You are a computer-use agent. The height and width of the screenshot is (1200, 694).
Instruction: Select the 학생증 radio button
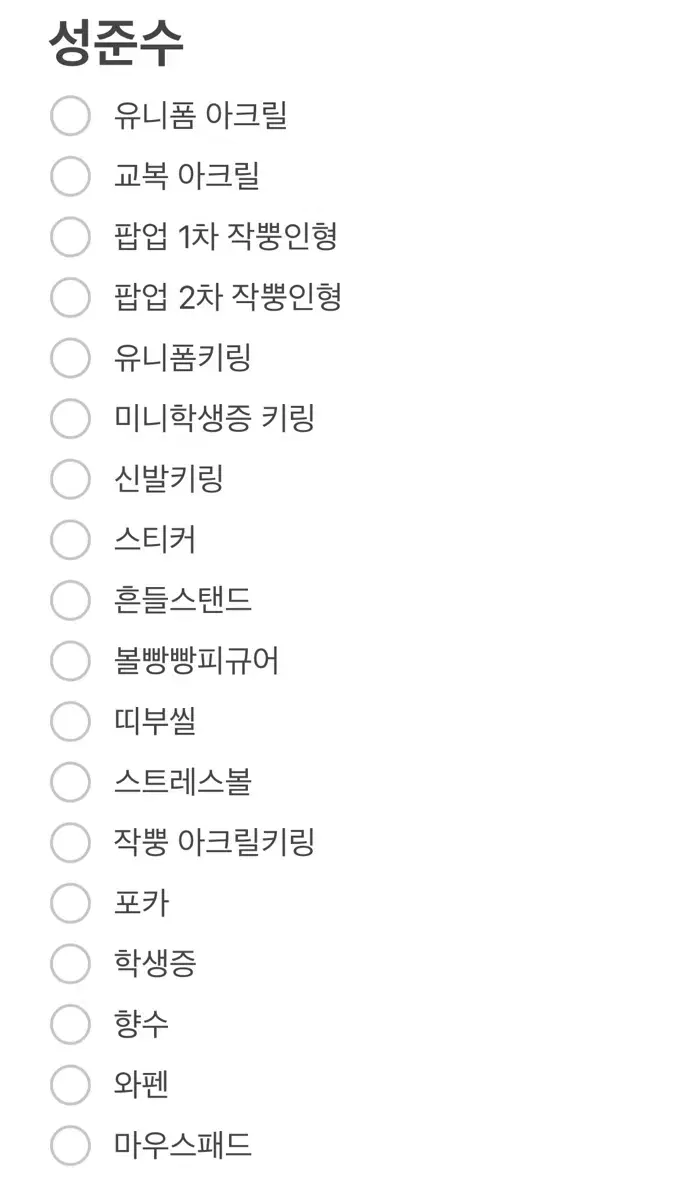[x=70, y=964]
